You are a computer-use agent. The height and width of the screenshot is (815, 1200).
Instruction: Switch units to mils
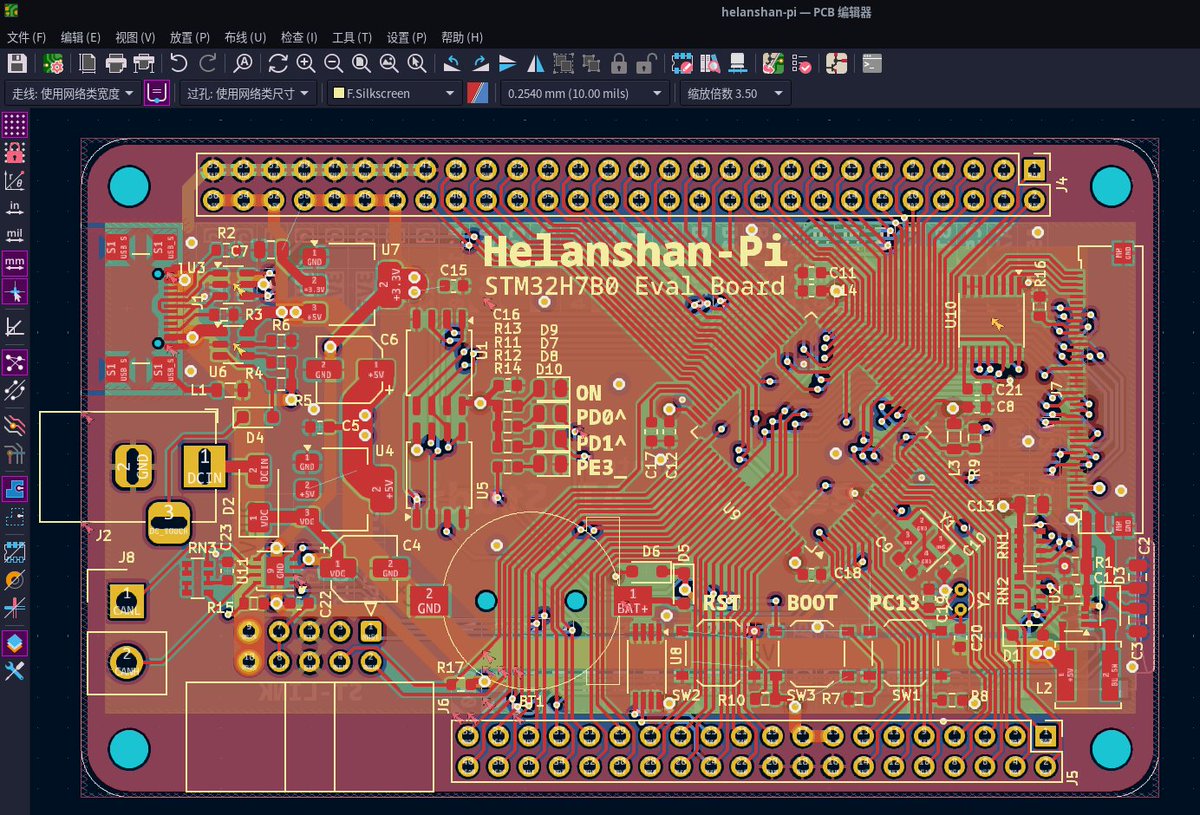pos(14,237)
